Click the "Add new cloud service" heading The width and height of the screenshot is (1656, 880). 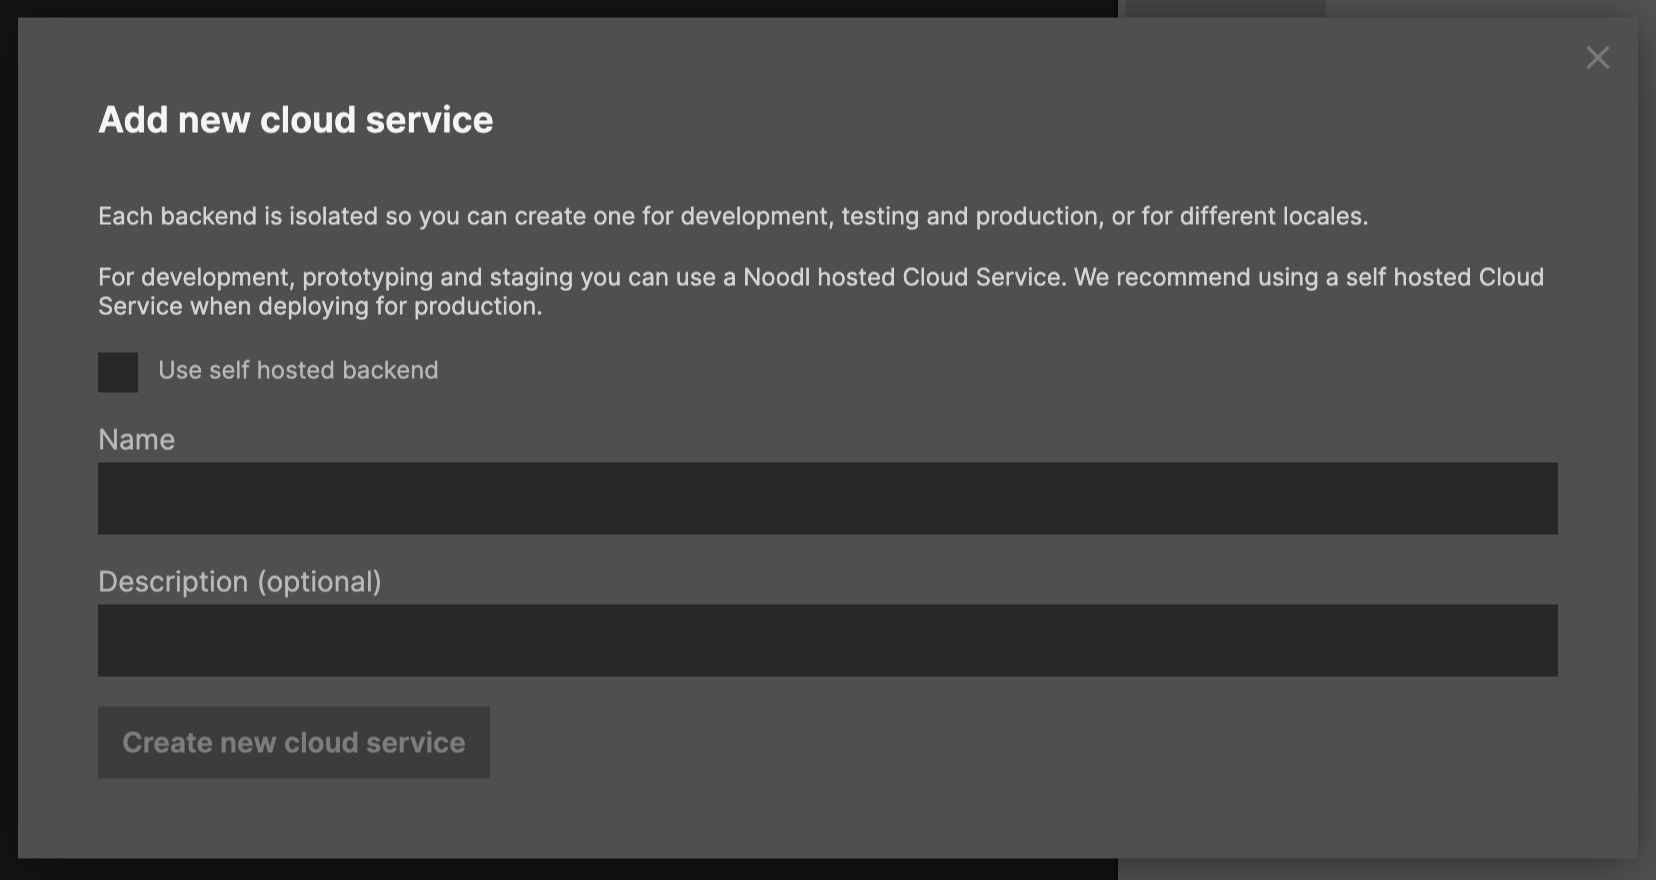[295, 120]
